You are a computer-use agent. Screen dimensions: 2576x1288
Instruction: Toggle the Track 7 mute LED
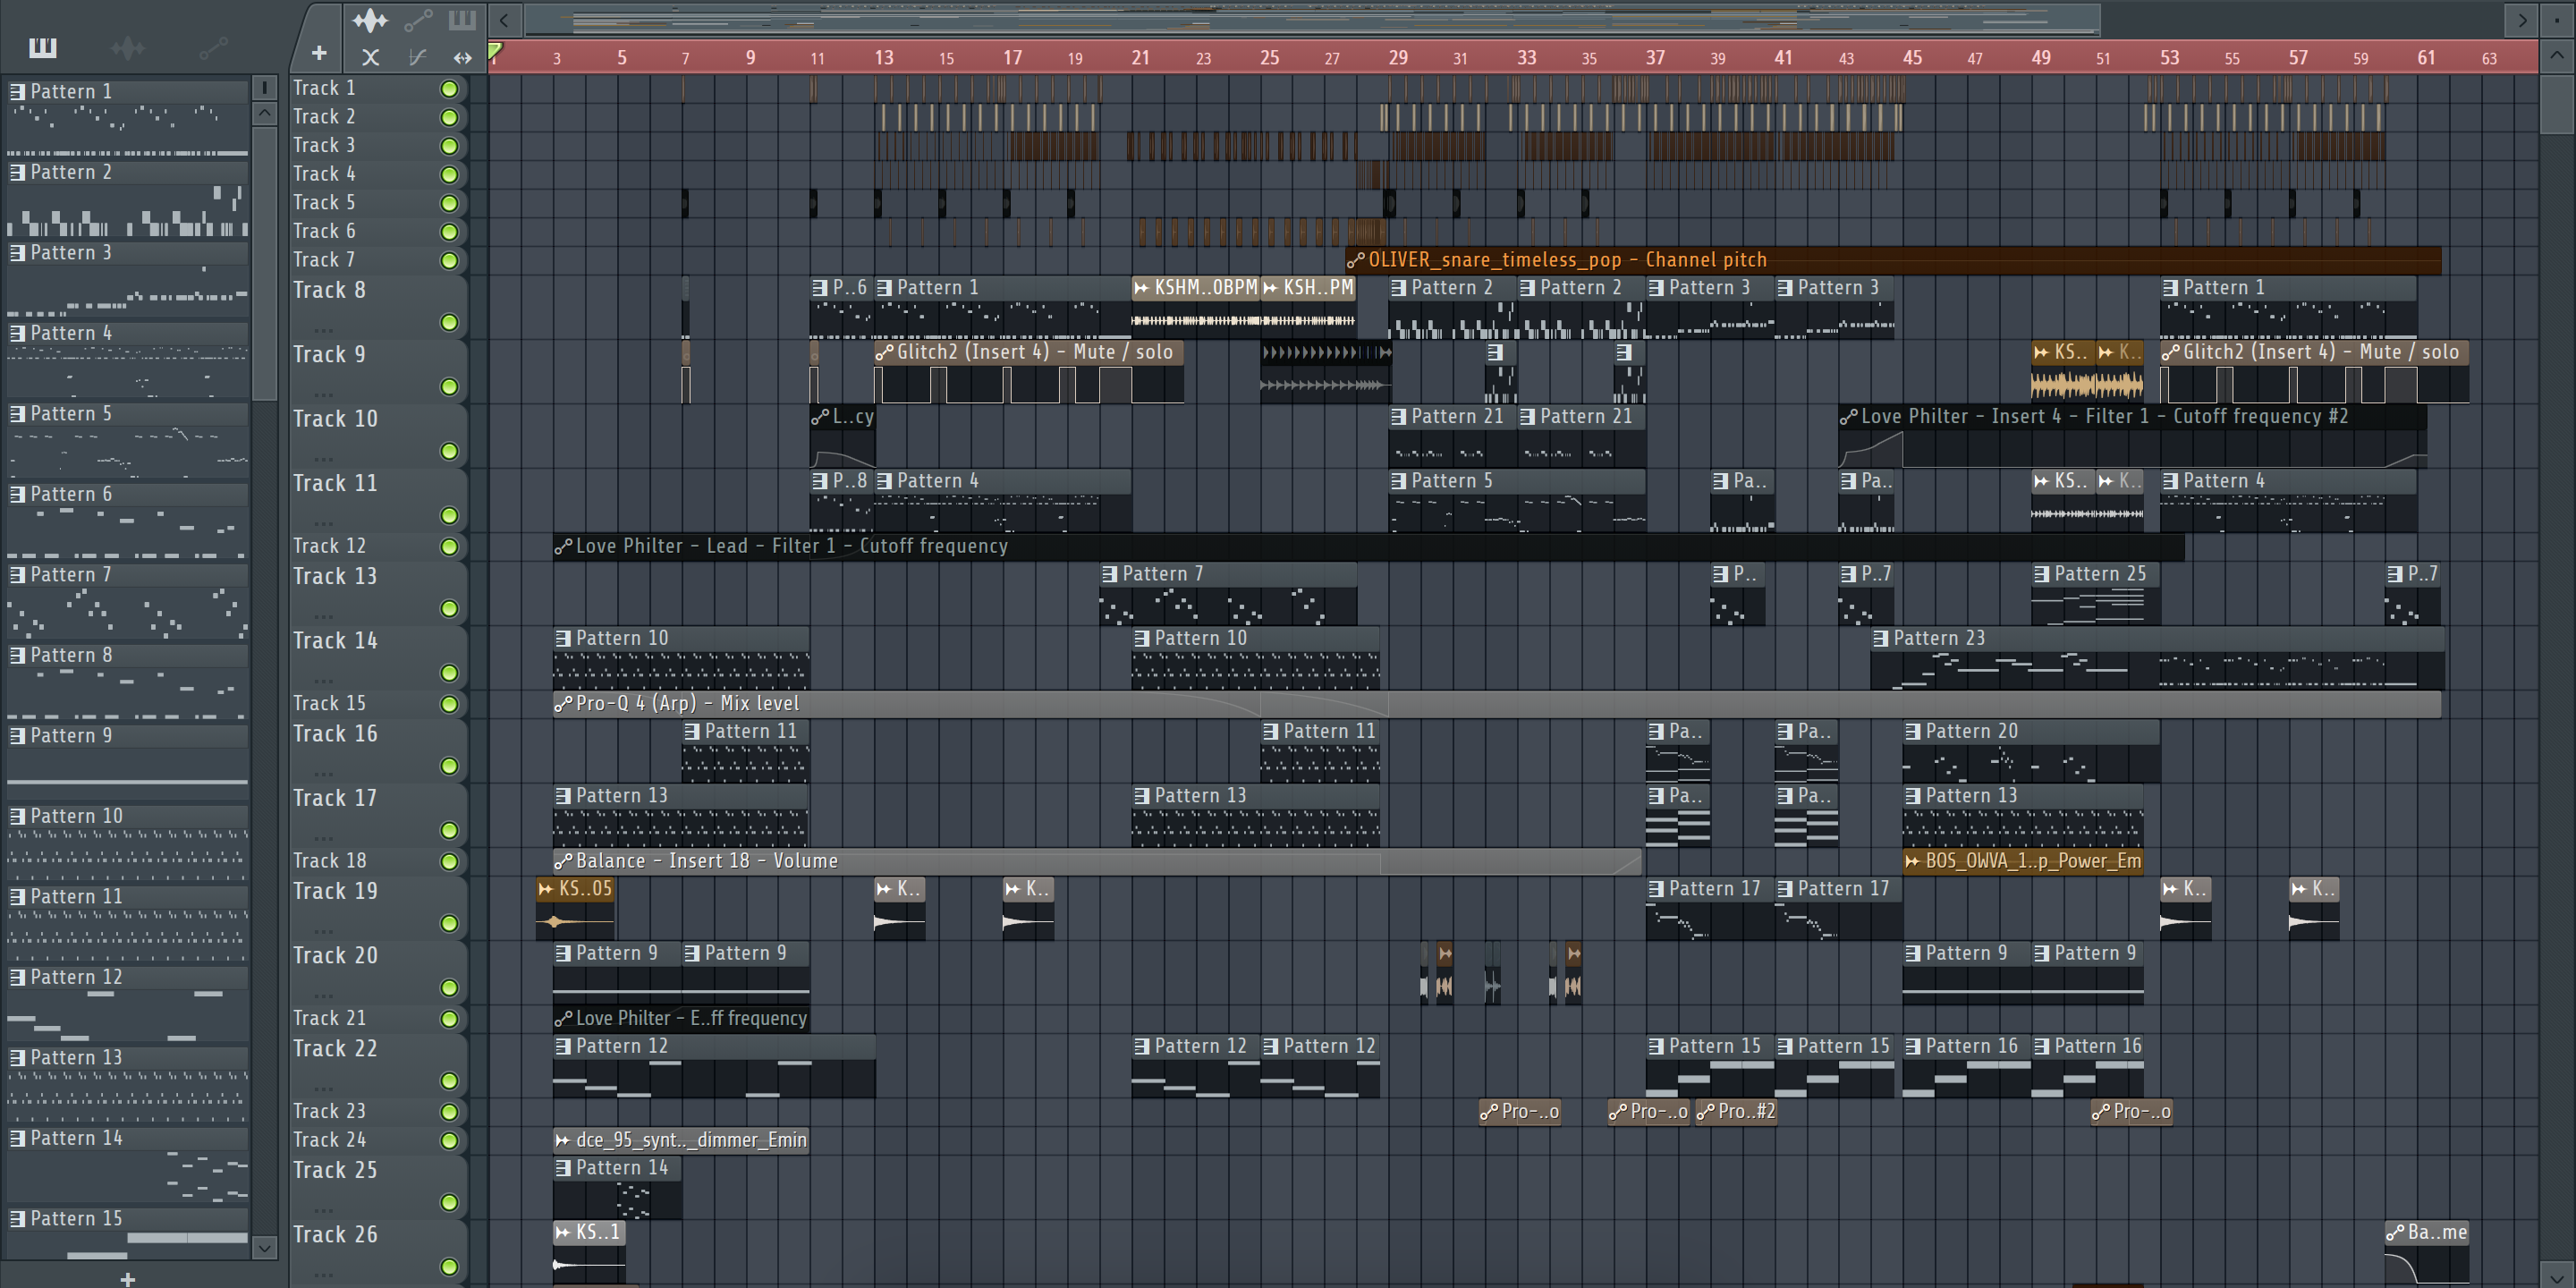[x=450, y=261]
